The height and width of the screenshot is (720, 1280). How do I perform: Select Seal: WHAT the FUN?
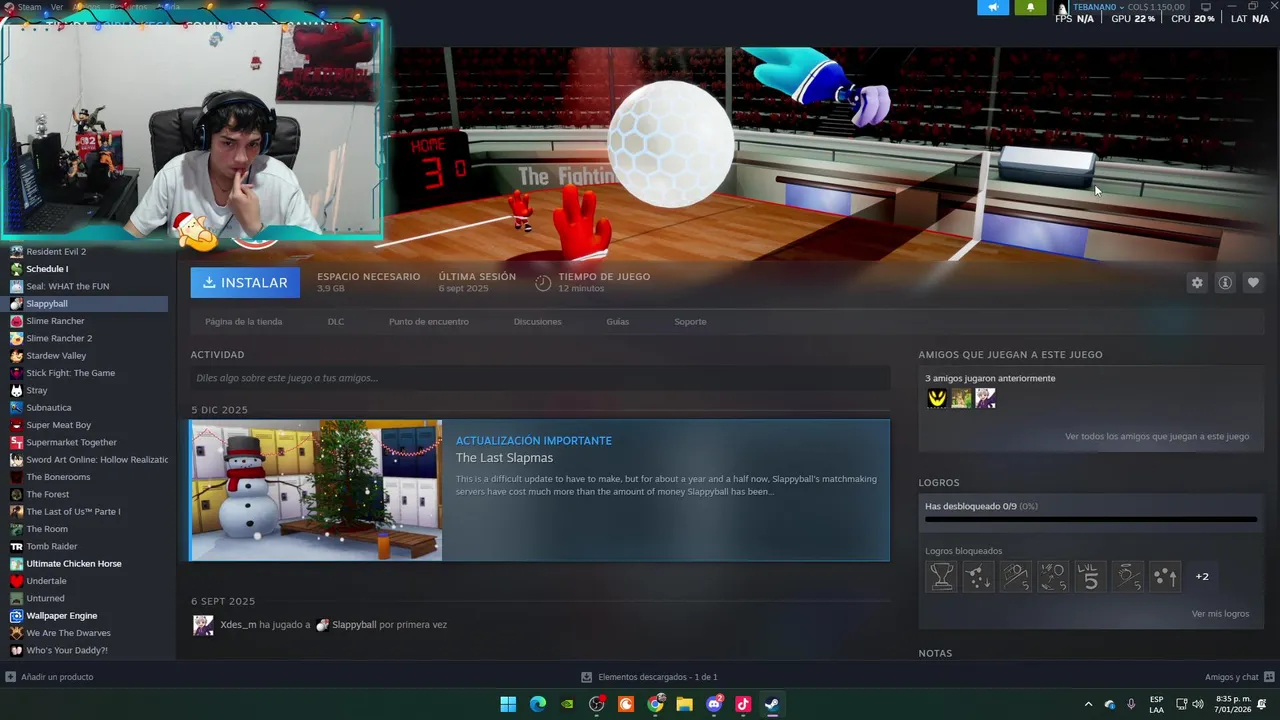point(68,286)
